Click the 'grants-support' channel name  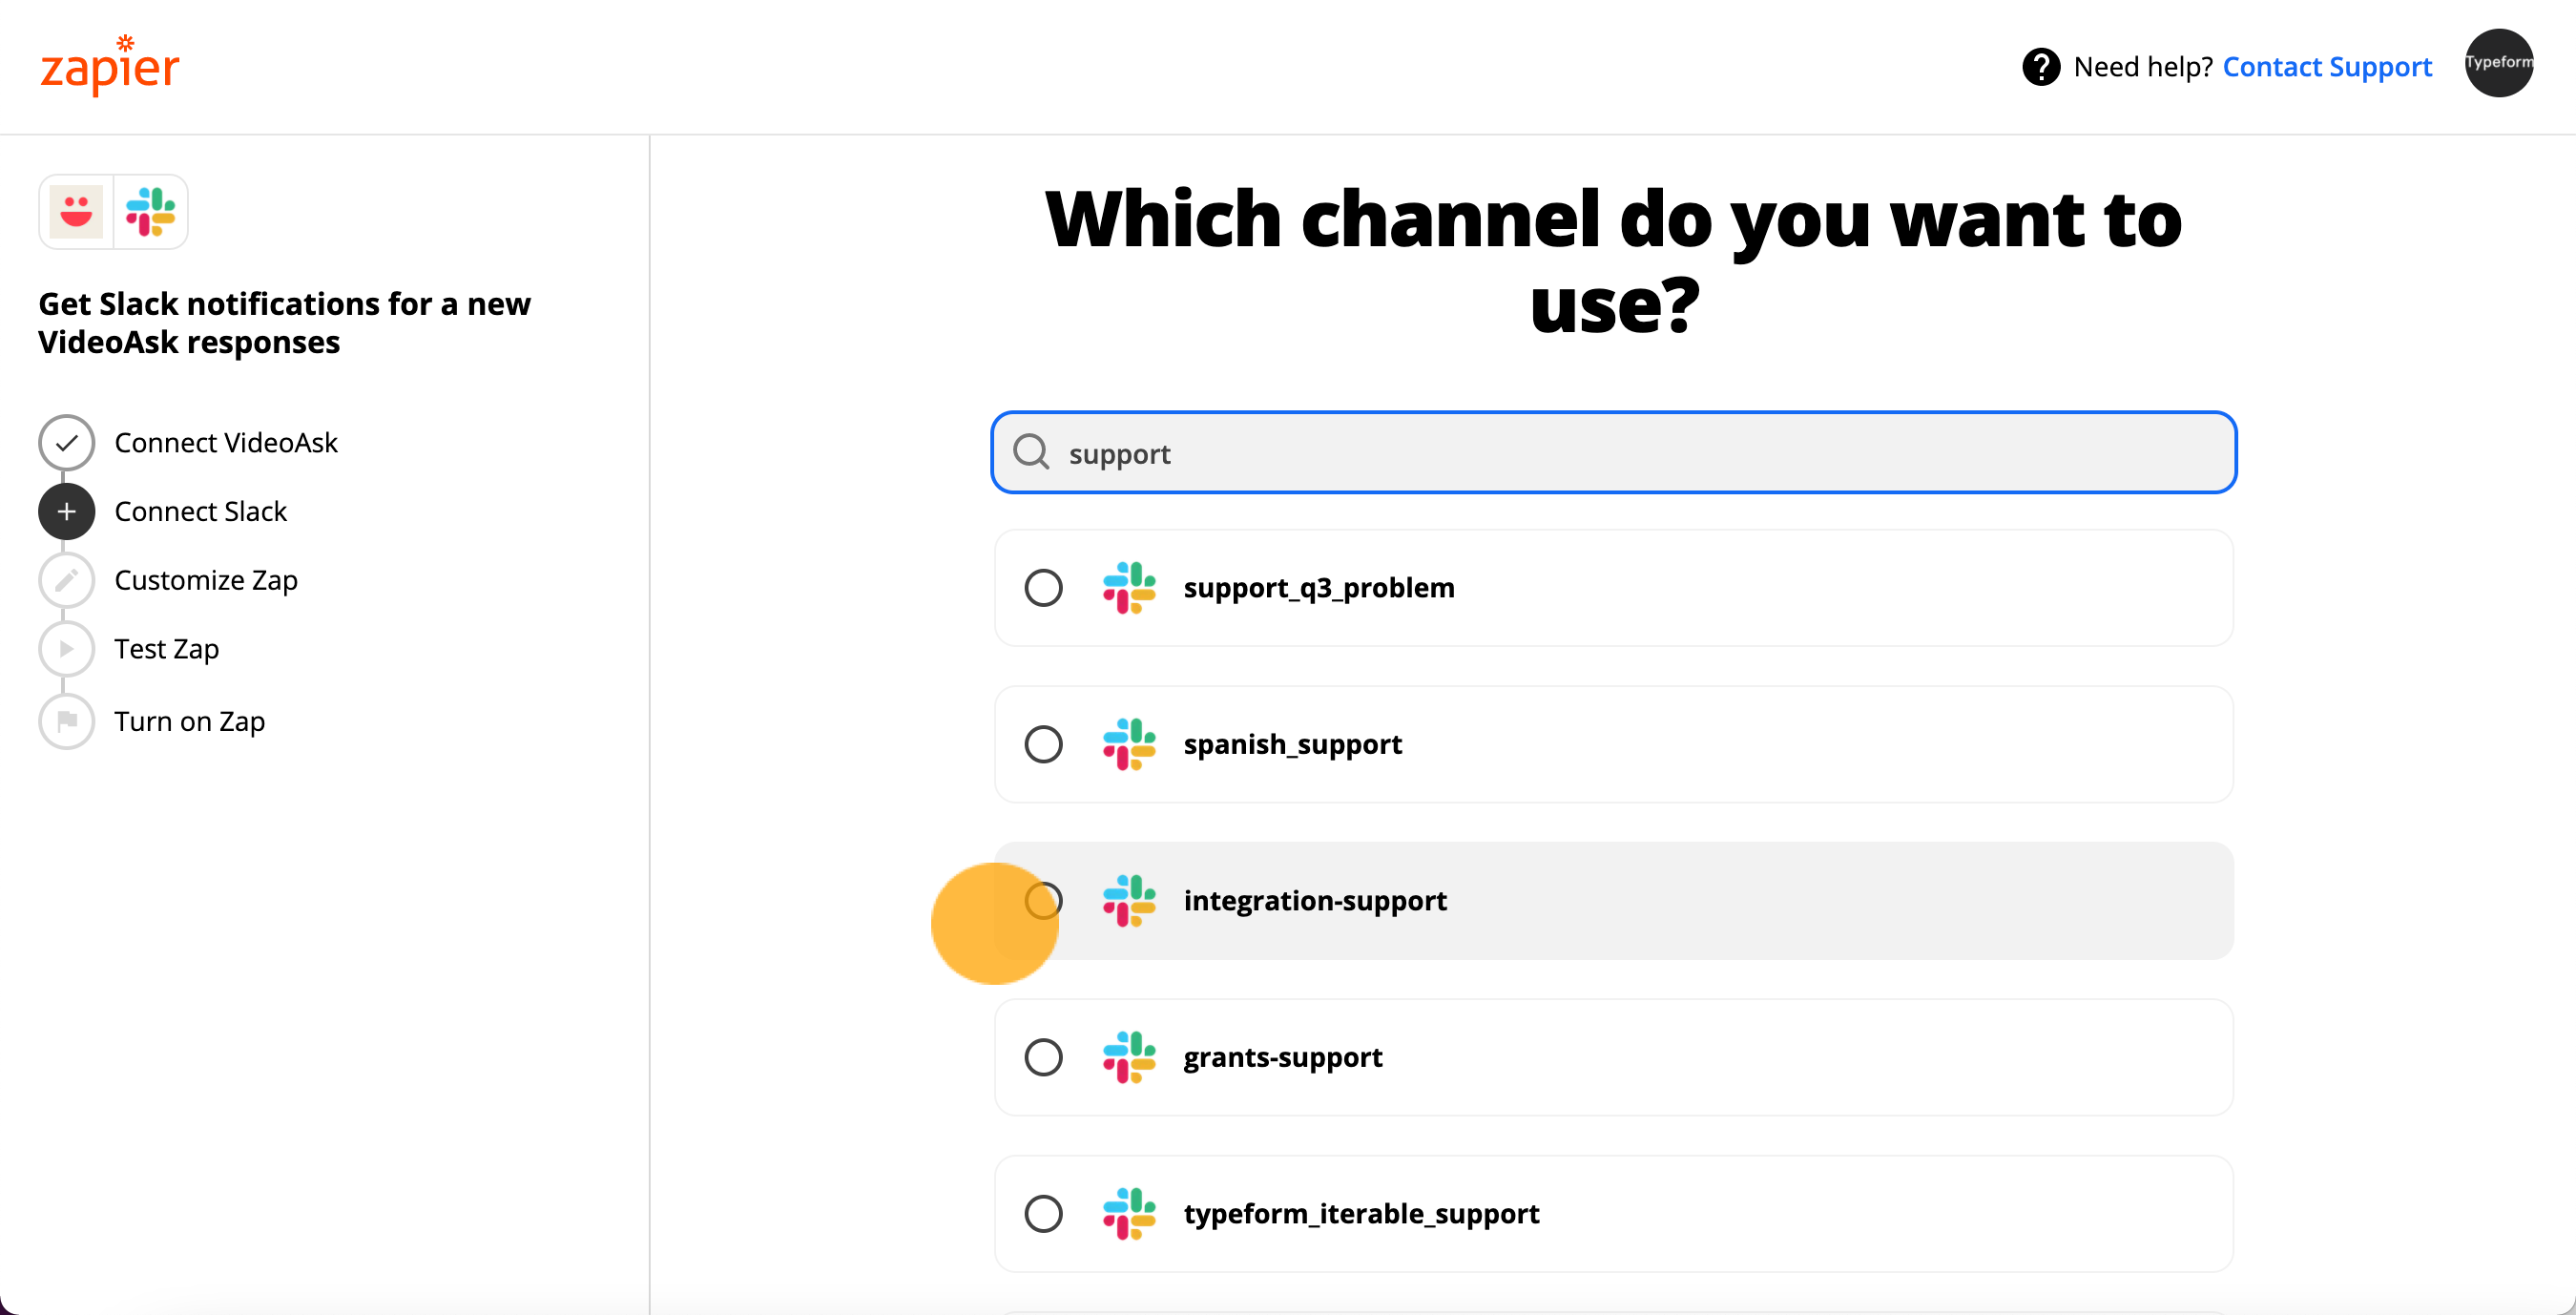pyautogui.click(x=1283, y=1057)
